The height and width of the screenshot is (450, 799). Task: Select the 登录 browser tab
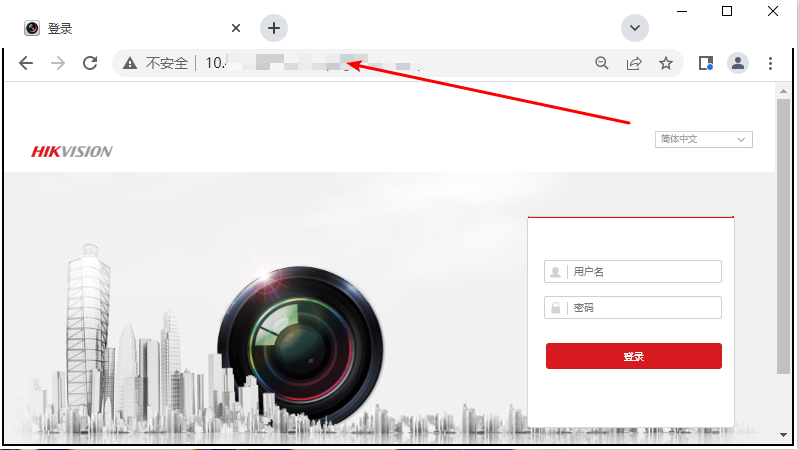tap(120, 28)
